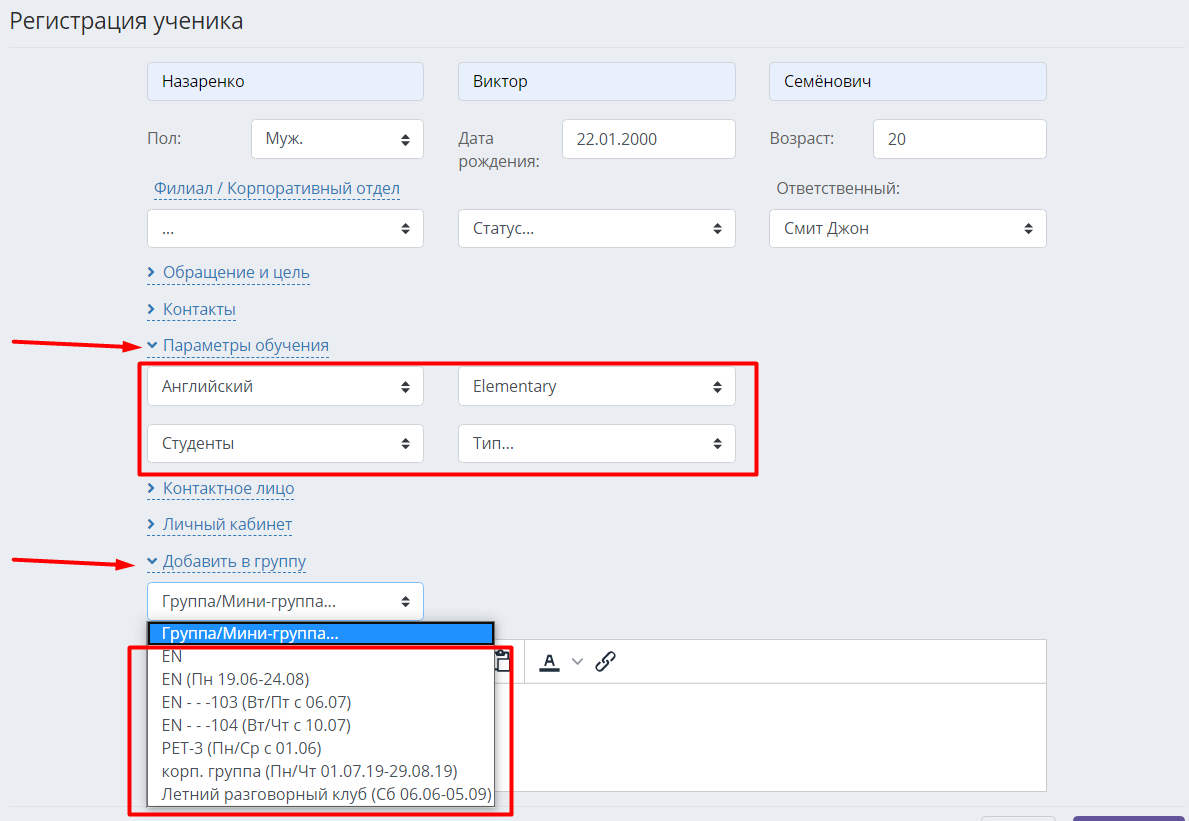Expand the Обращение и цель section
1189x821 pixels.
(x=228, y=272)
